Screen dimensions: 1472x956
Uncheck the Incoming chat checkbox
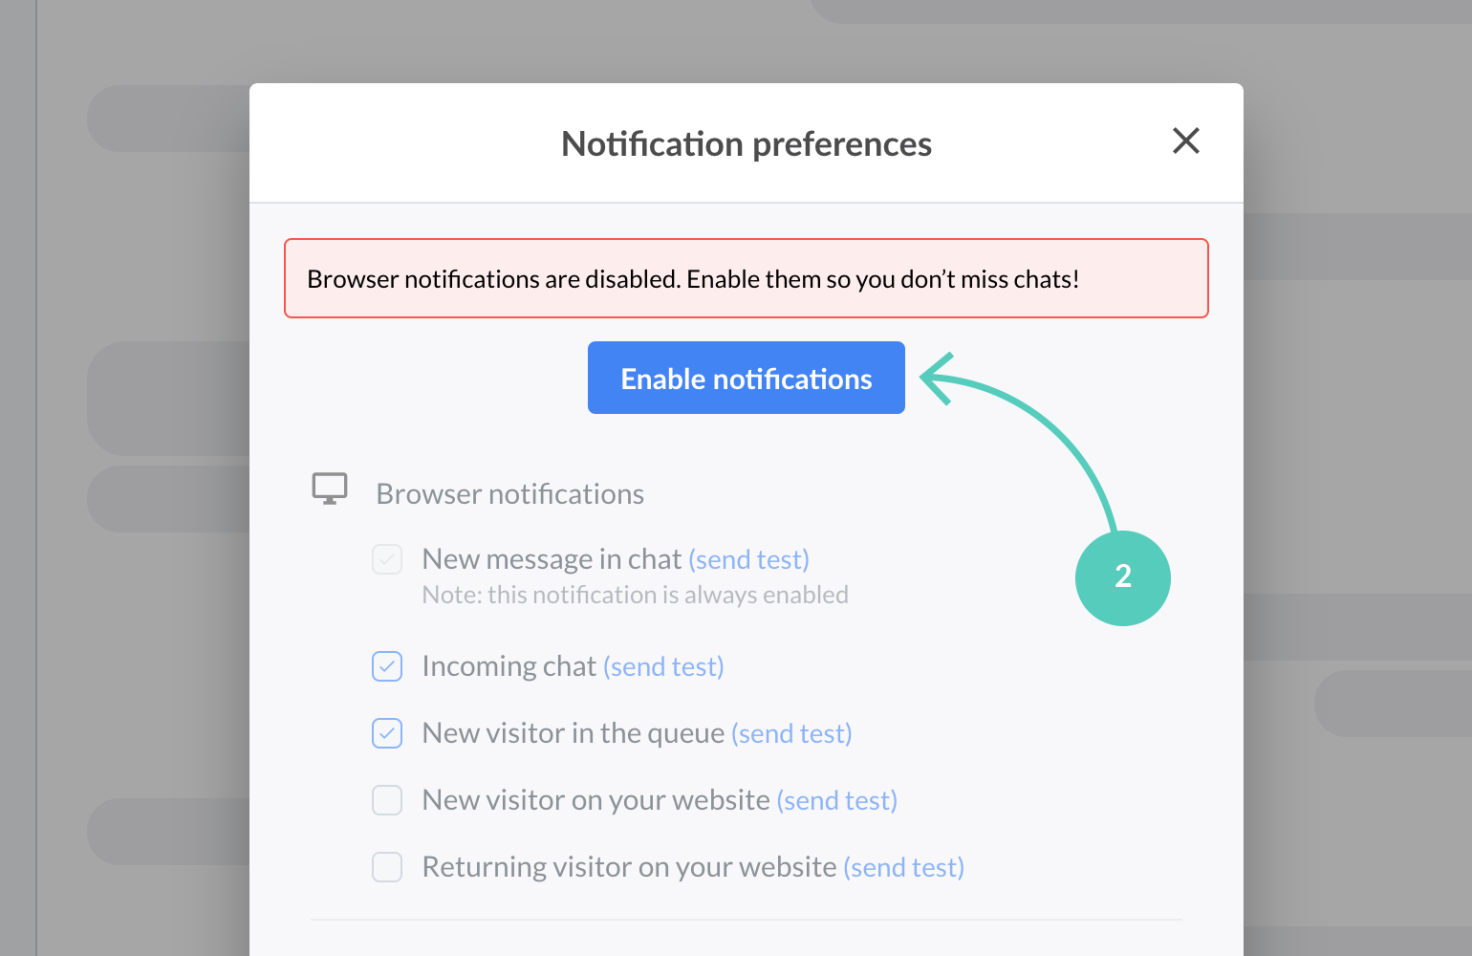point(387,666)
